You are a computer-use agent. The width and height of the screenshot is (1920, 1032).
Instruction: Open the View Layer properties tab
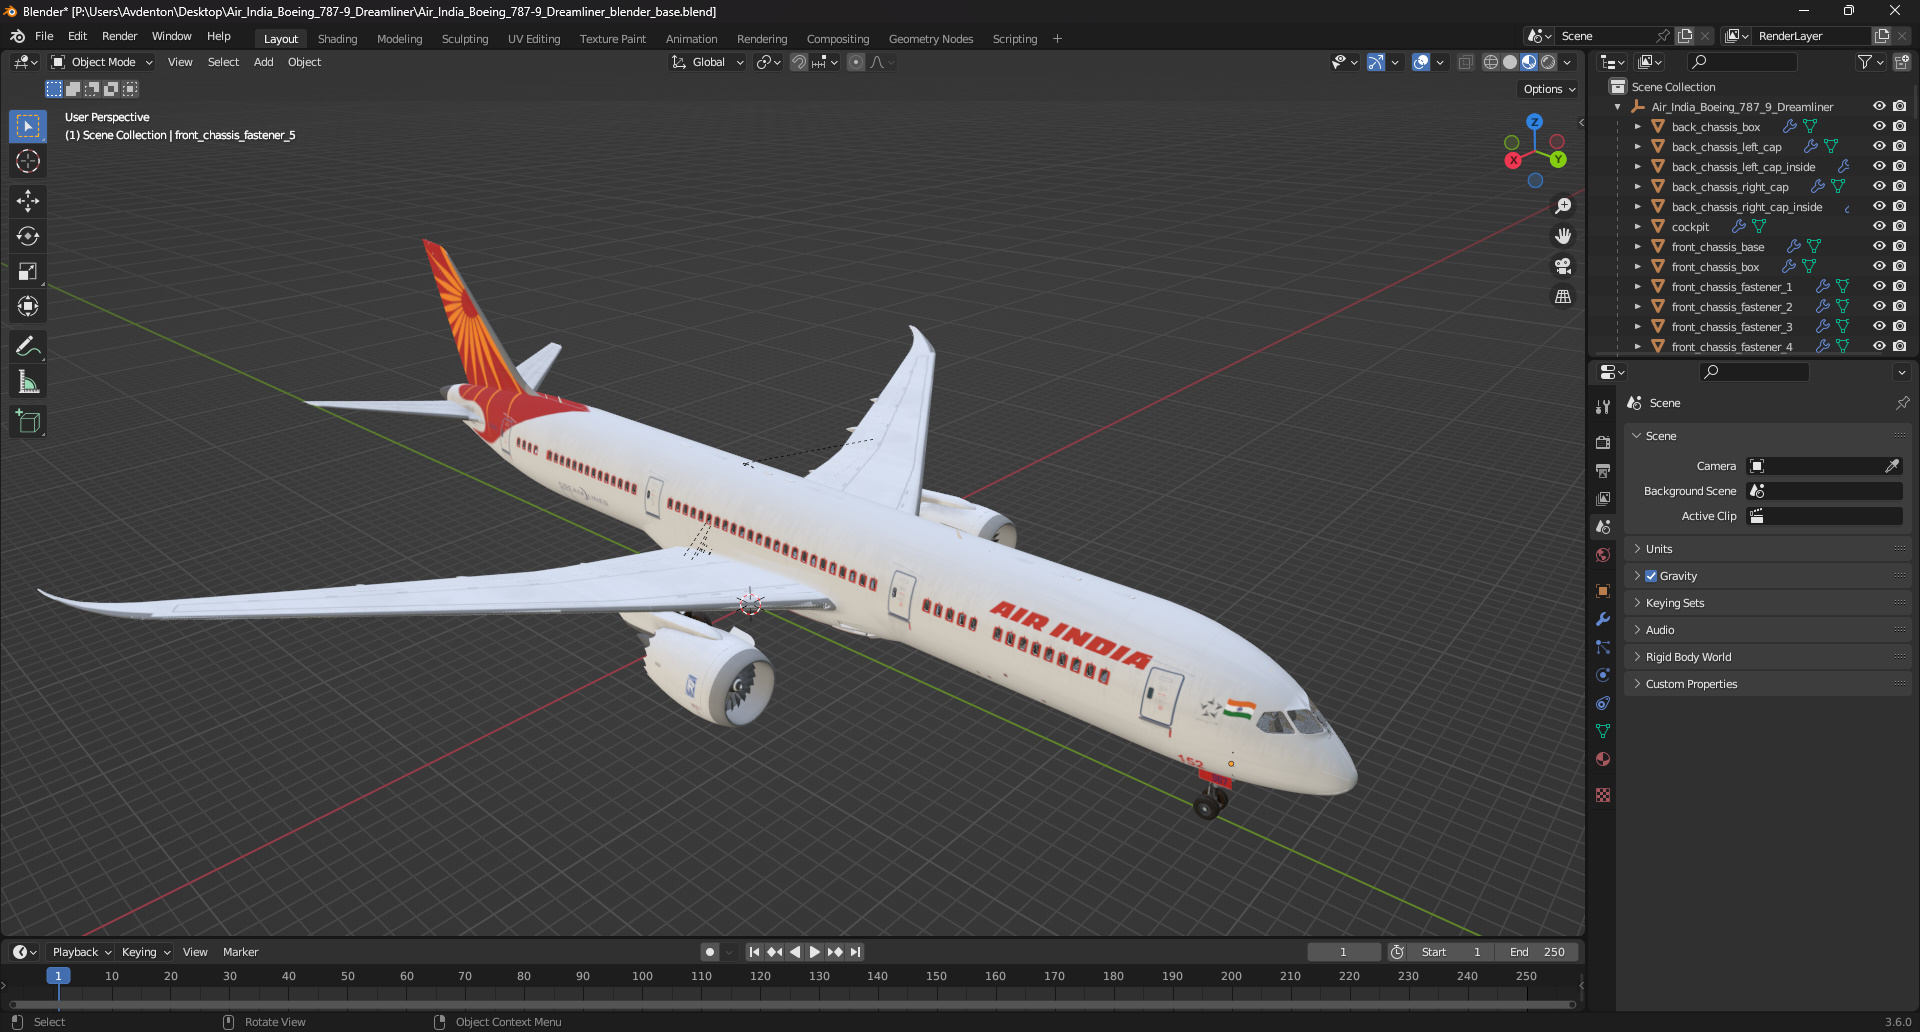tap(1603, 498)
